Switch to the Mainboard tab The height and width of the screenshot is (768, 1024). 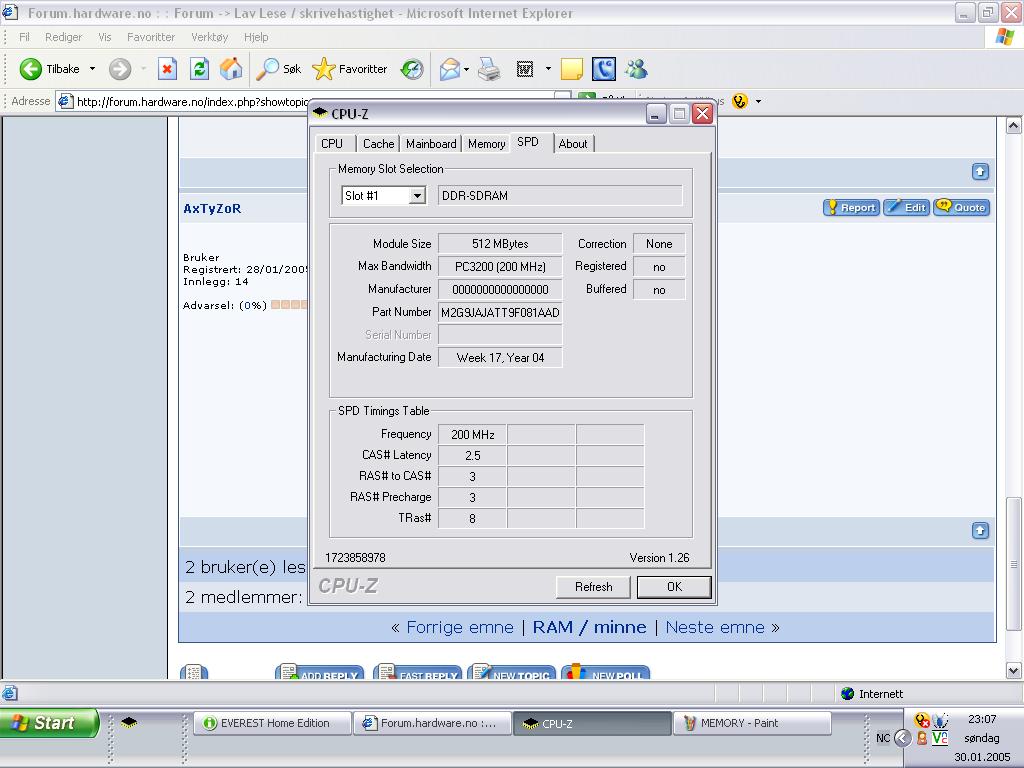tap(431, 144)
